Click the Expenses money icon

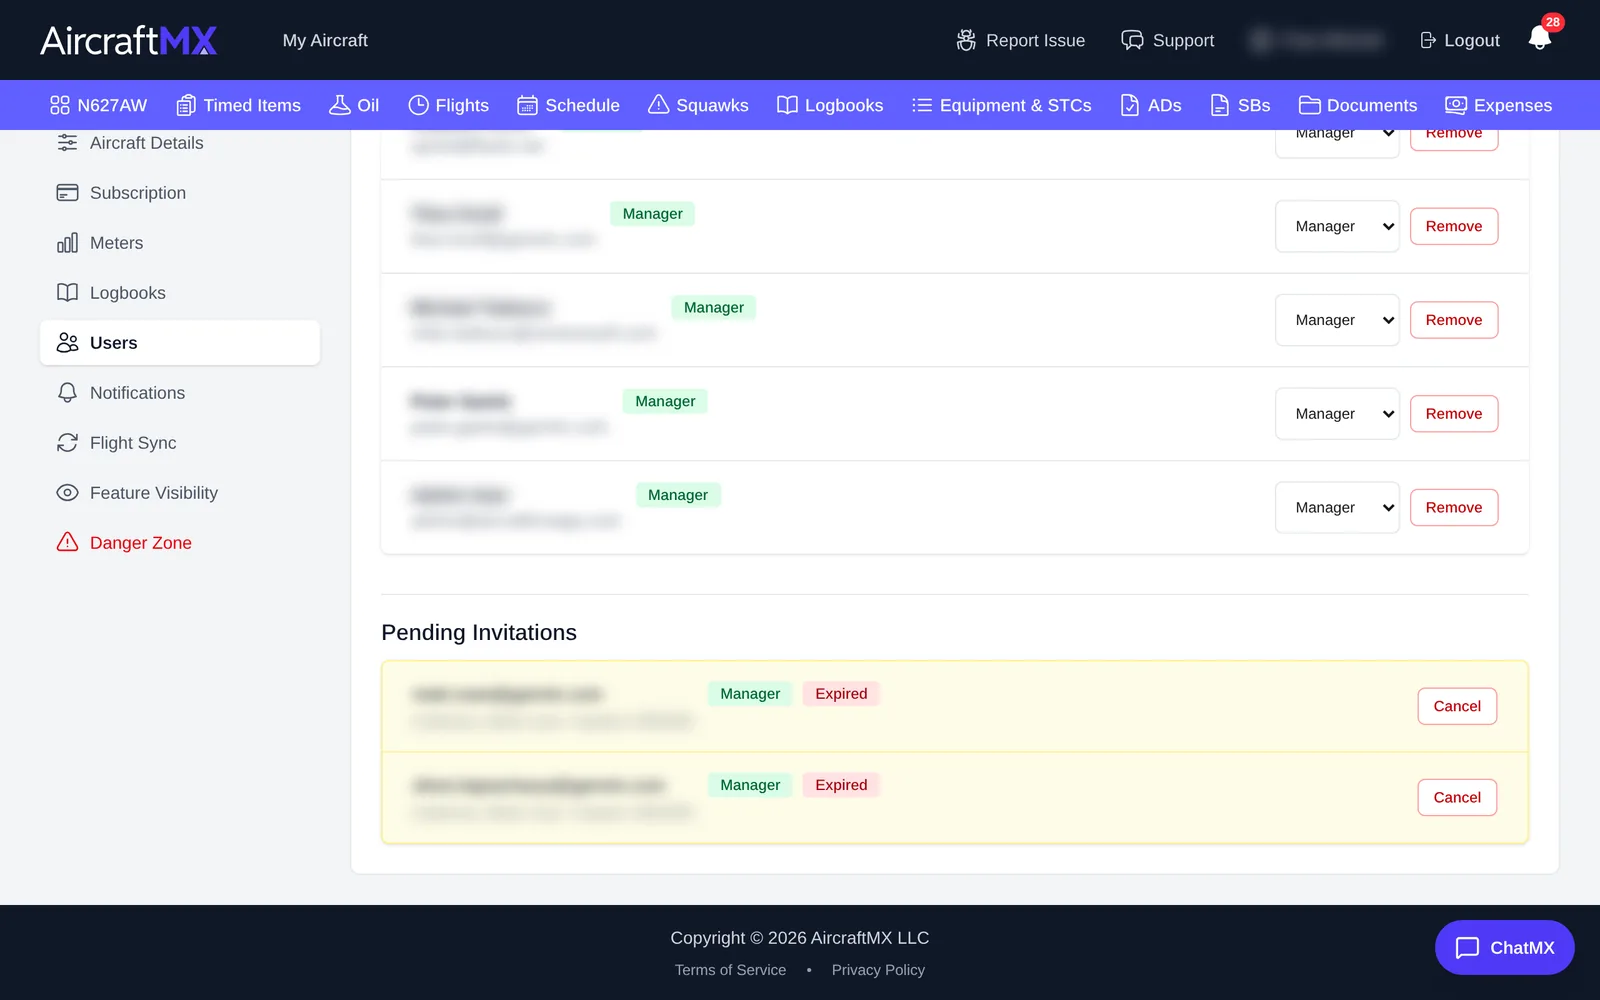(x=1456, y=105)
